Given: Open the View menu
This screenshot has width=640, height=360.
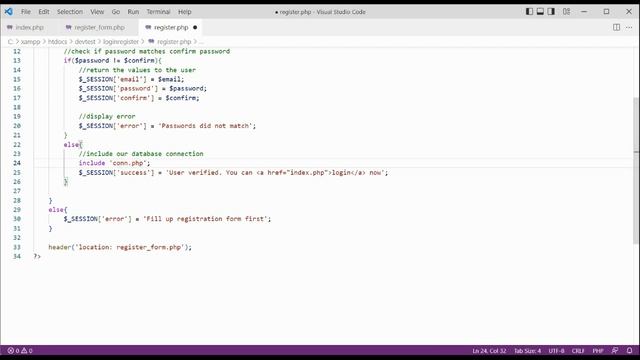Looking at the screenshot, I should tap(97, 12).
